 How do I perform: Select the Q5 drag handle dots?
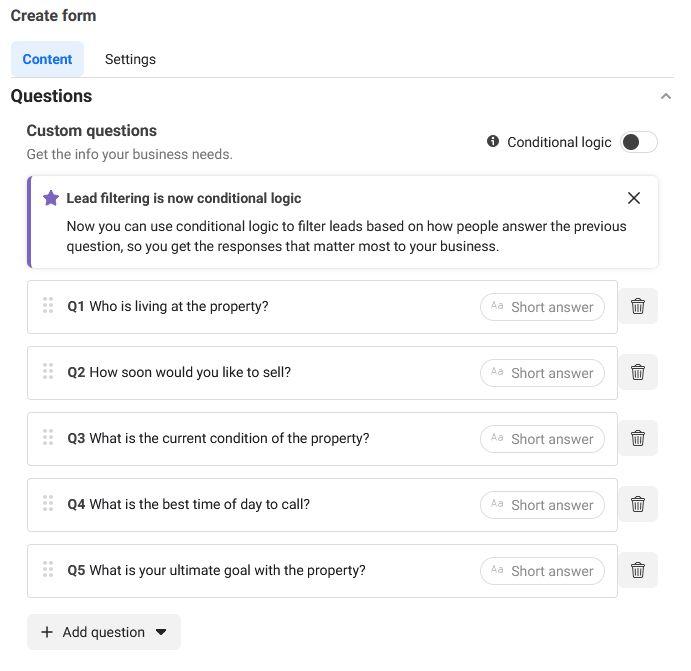48,569
